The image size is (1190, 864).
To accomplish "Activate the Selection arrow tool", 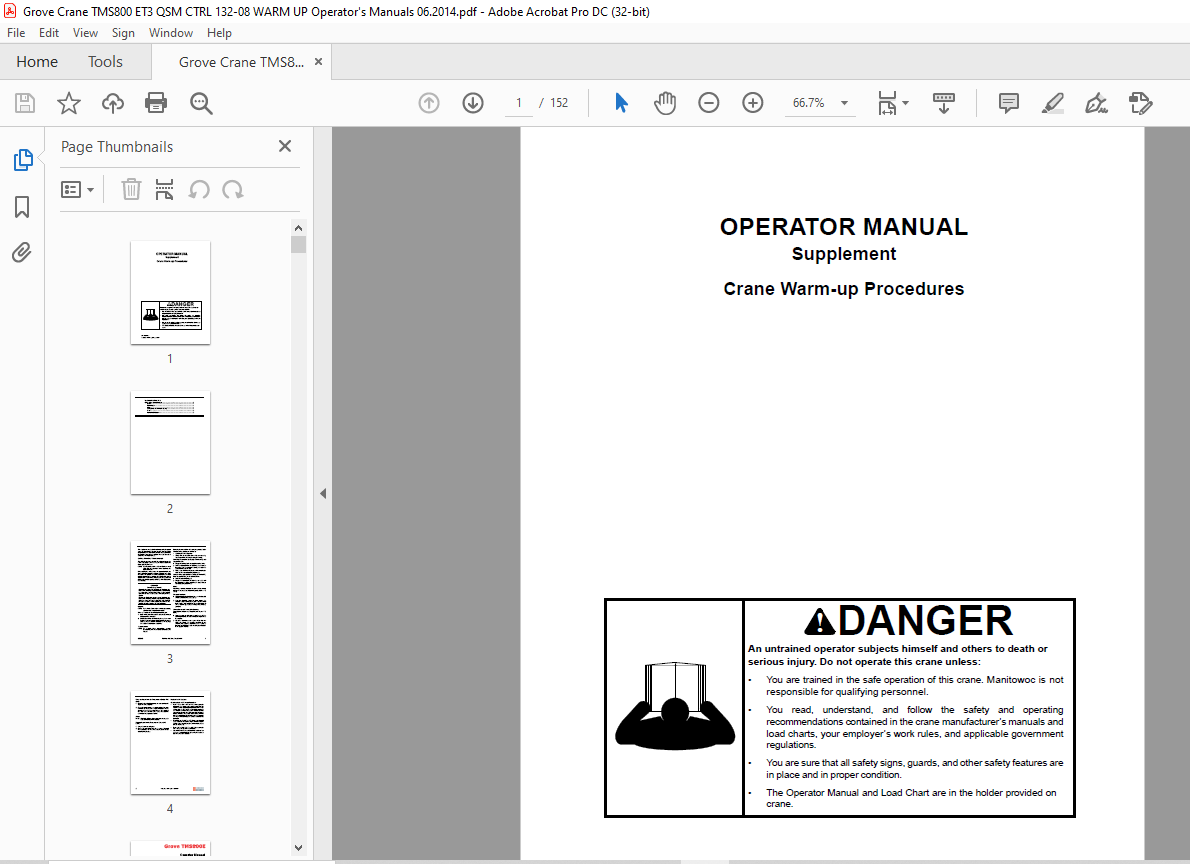I will tap(622, 102).
